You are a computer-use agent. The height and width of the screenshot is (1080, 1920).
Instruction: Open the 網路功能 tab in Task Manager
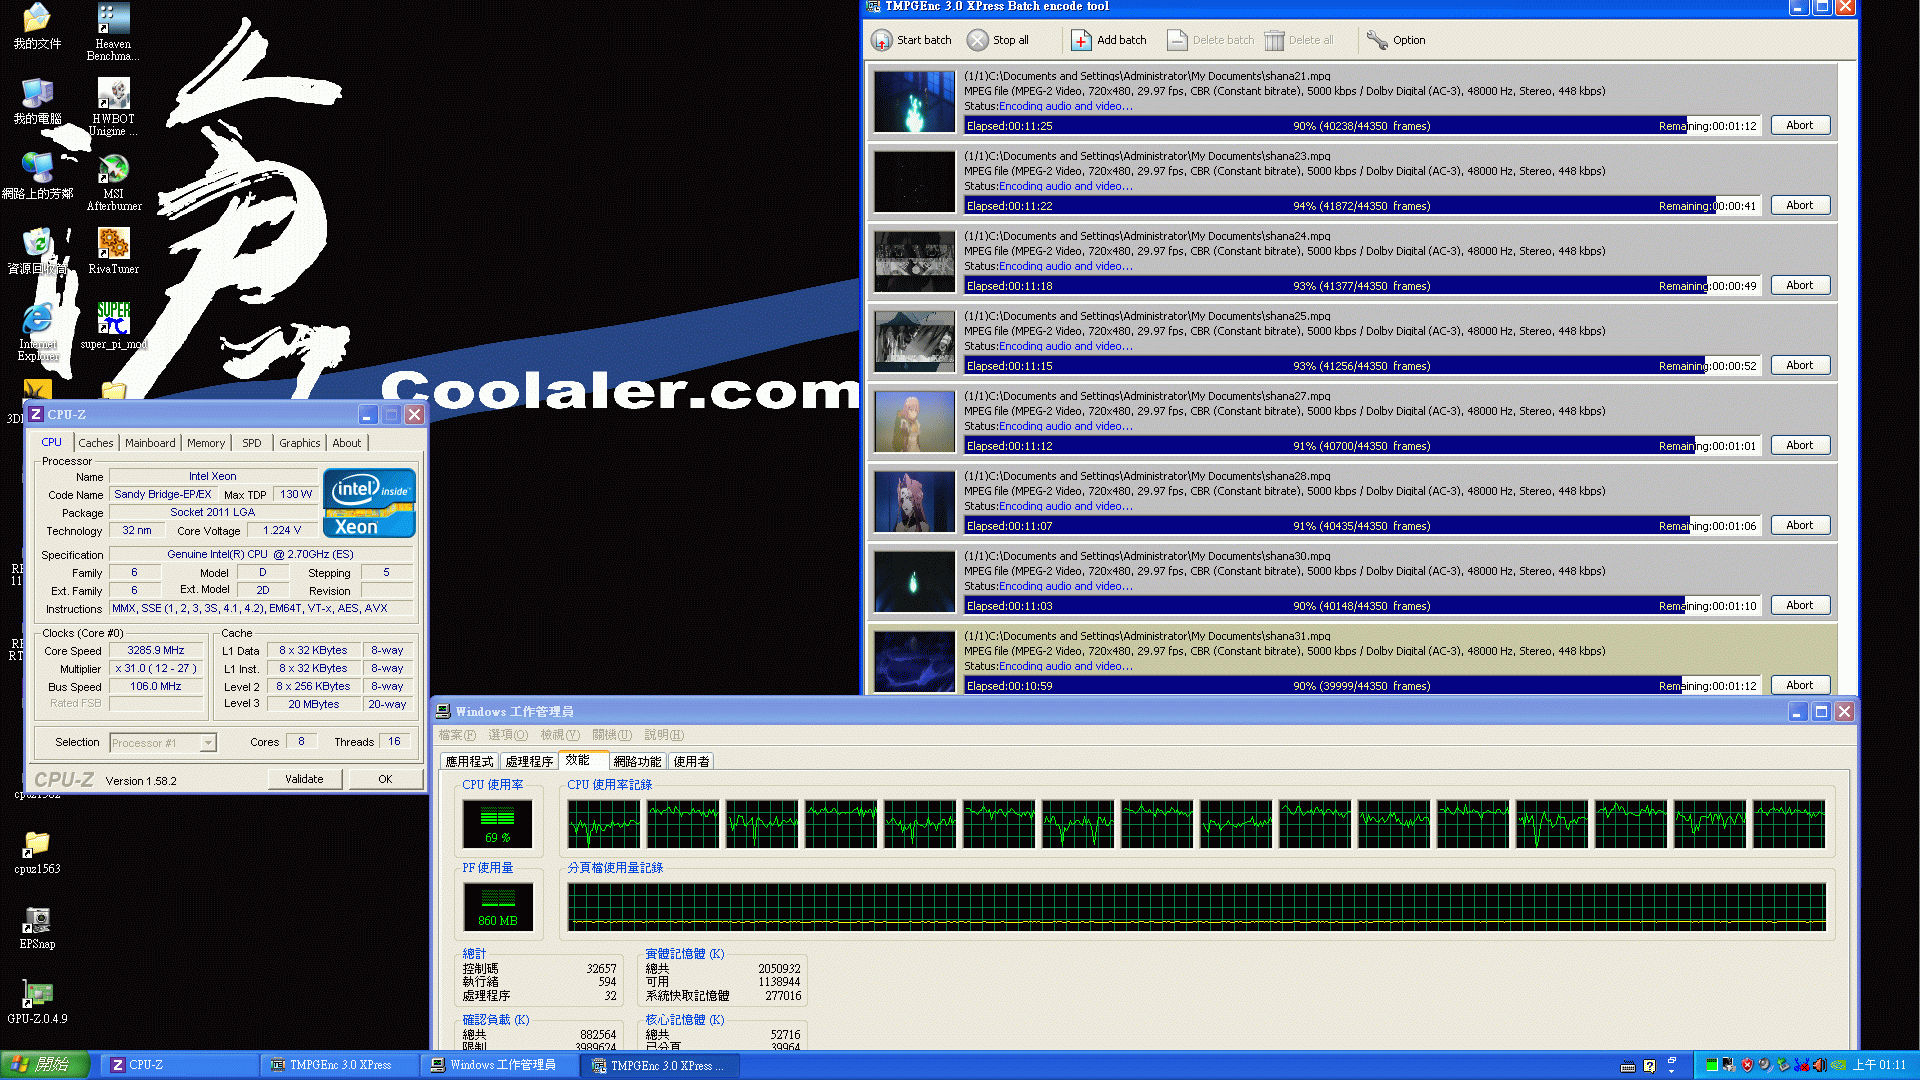pos(637,761)
